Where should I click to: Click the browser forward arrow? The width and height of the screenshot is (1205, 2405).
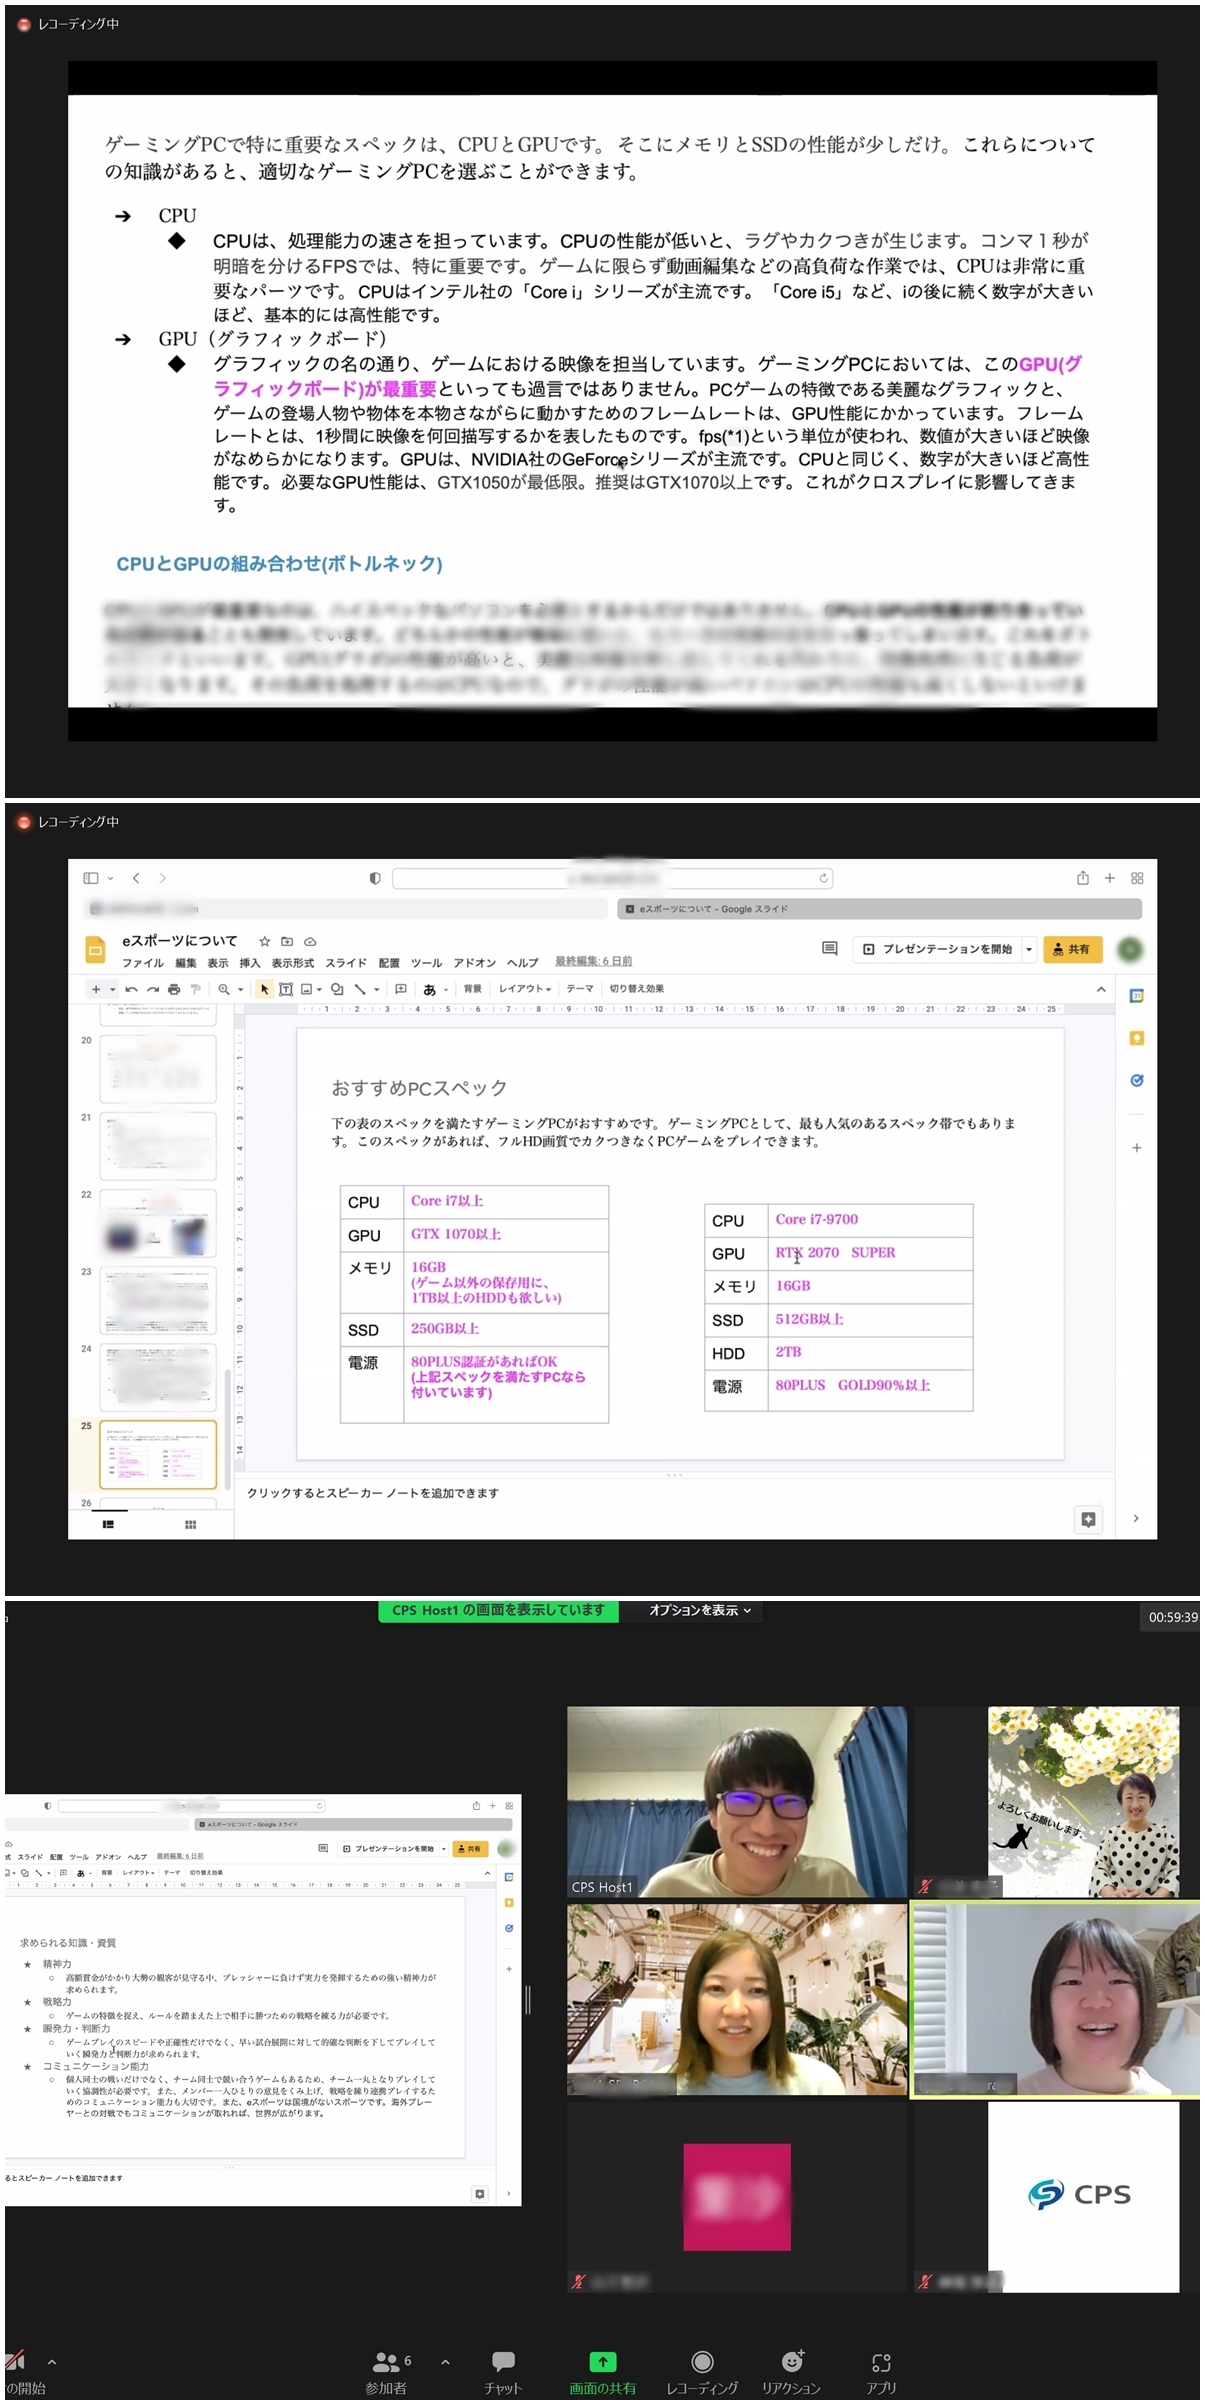click(x=162, y=878)
